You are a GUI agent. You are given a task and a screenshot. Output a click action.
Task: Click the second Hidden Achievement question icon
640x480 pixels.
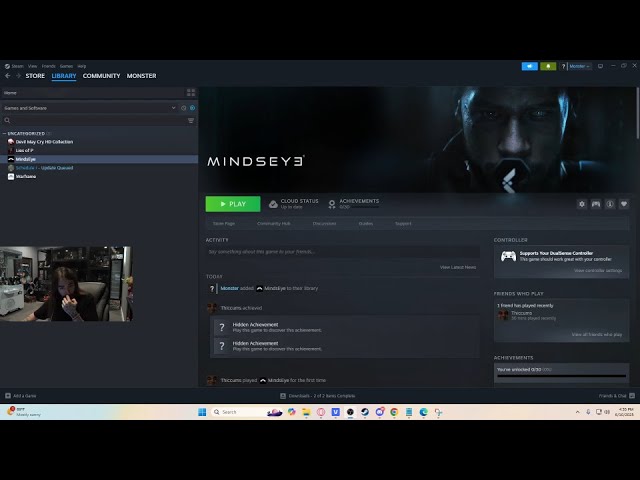click(x=222, y=346)
